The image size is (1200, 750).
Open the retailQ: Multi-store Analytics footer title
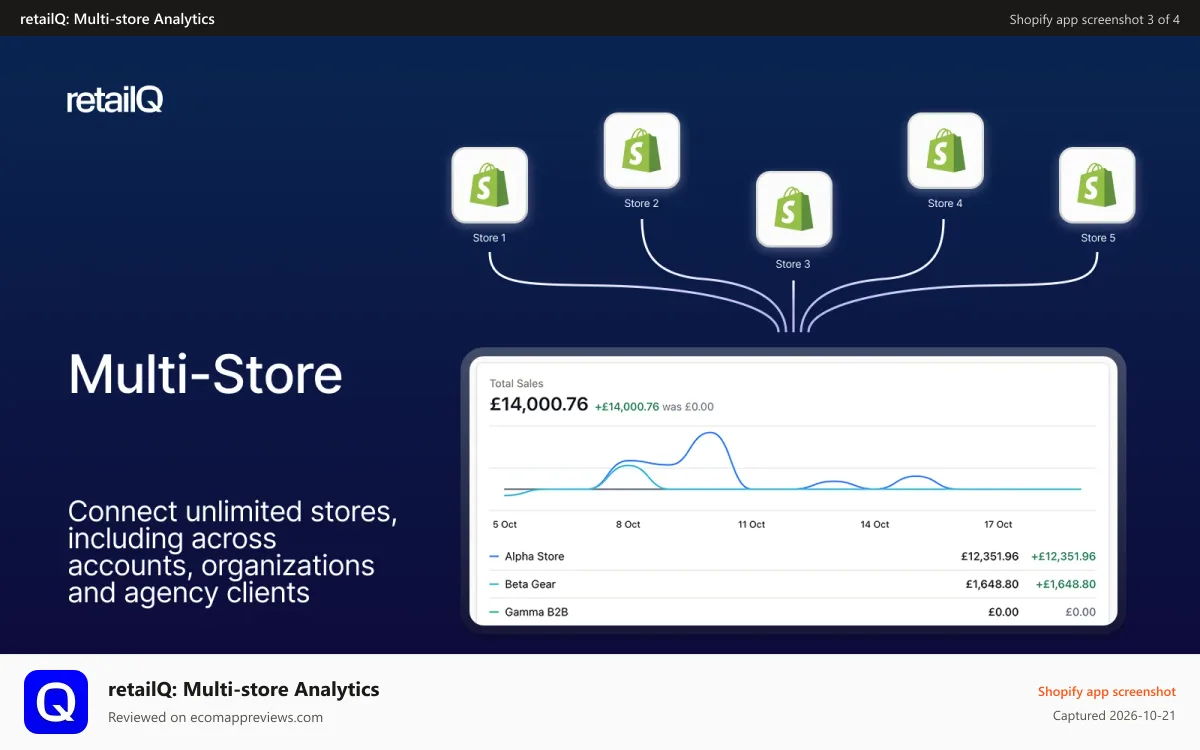244,689
